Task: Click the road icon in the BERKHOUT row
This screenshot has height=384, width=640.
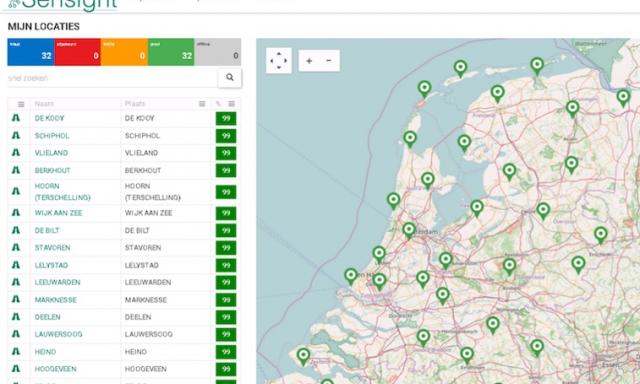Action: (x=16, y=170)
